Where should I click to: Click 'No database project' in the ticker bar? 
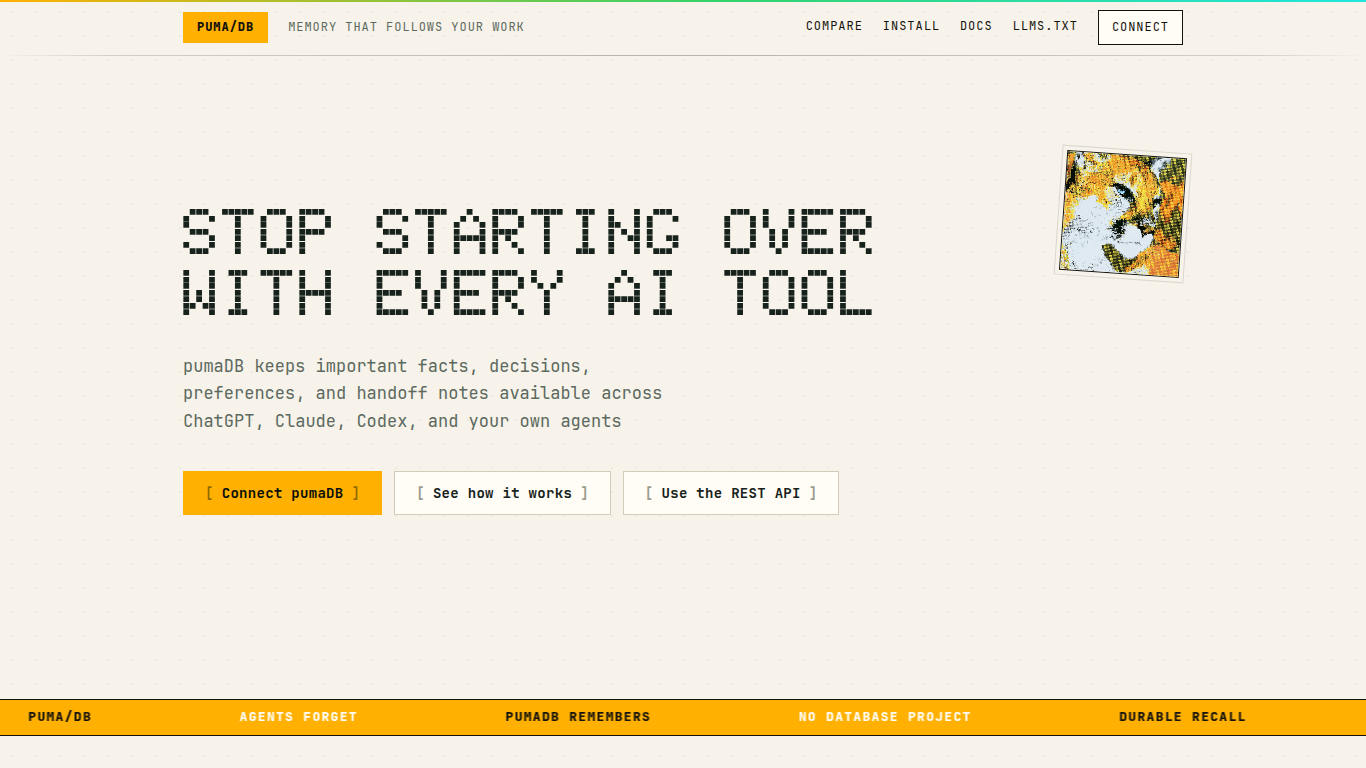(x=885, y=717)
